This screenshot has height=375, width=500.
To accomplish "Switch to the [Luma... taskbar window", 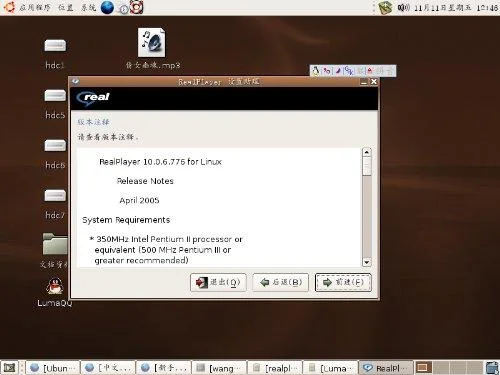I will click(331, 368).
